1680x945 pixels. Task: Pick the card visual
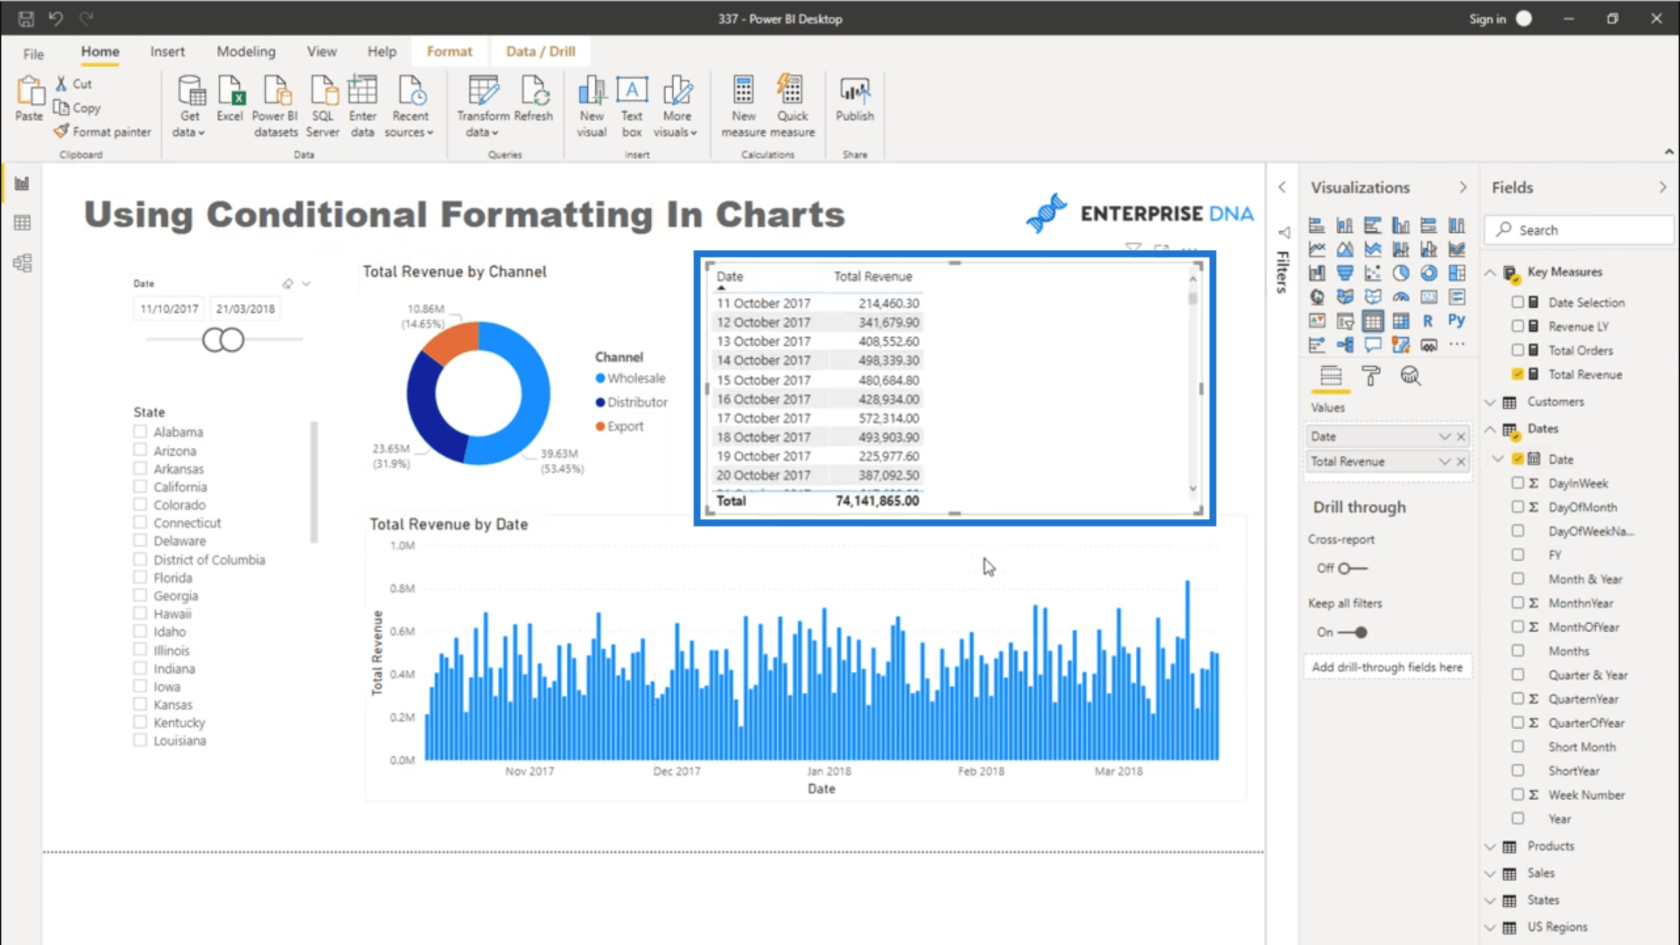tap(1429, 297)
